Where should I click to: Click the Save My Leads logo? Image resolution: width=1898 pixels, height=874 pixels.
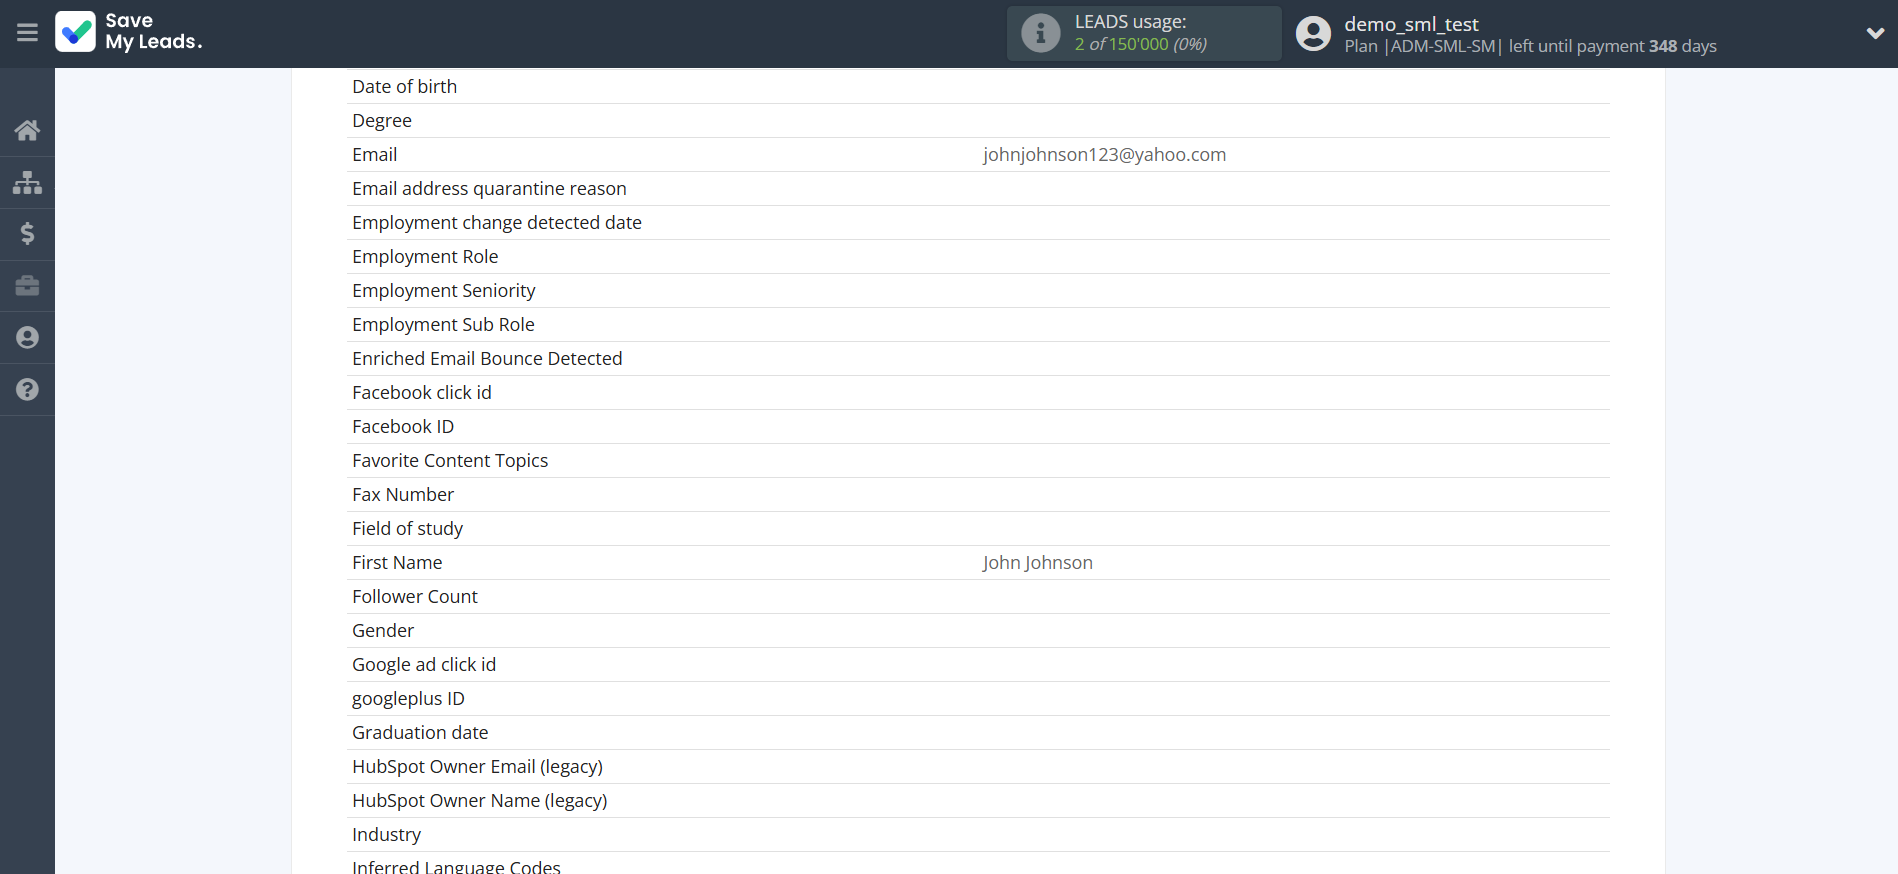129,32
